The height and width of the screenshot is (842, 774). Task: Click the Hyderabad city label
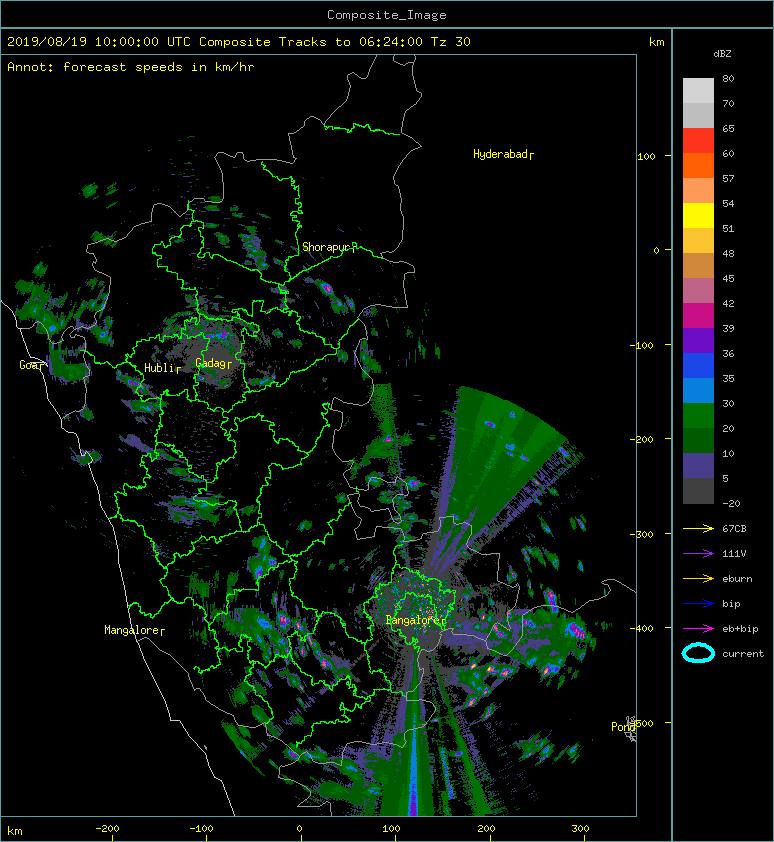[x=503, y=155]
